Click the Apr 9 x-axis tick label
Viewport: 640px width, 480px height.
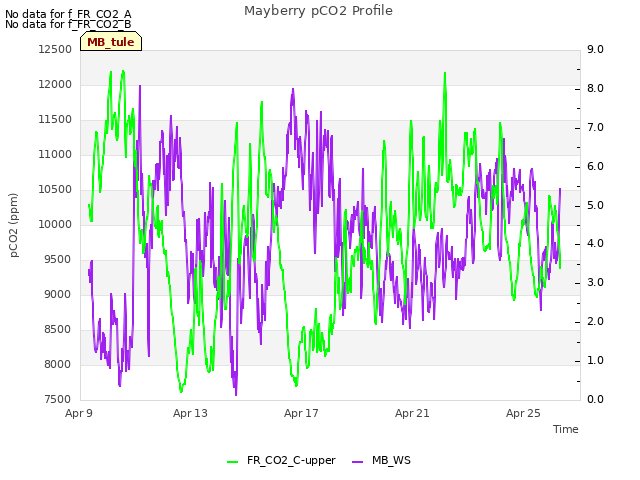click(79, 413)
